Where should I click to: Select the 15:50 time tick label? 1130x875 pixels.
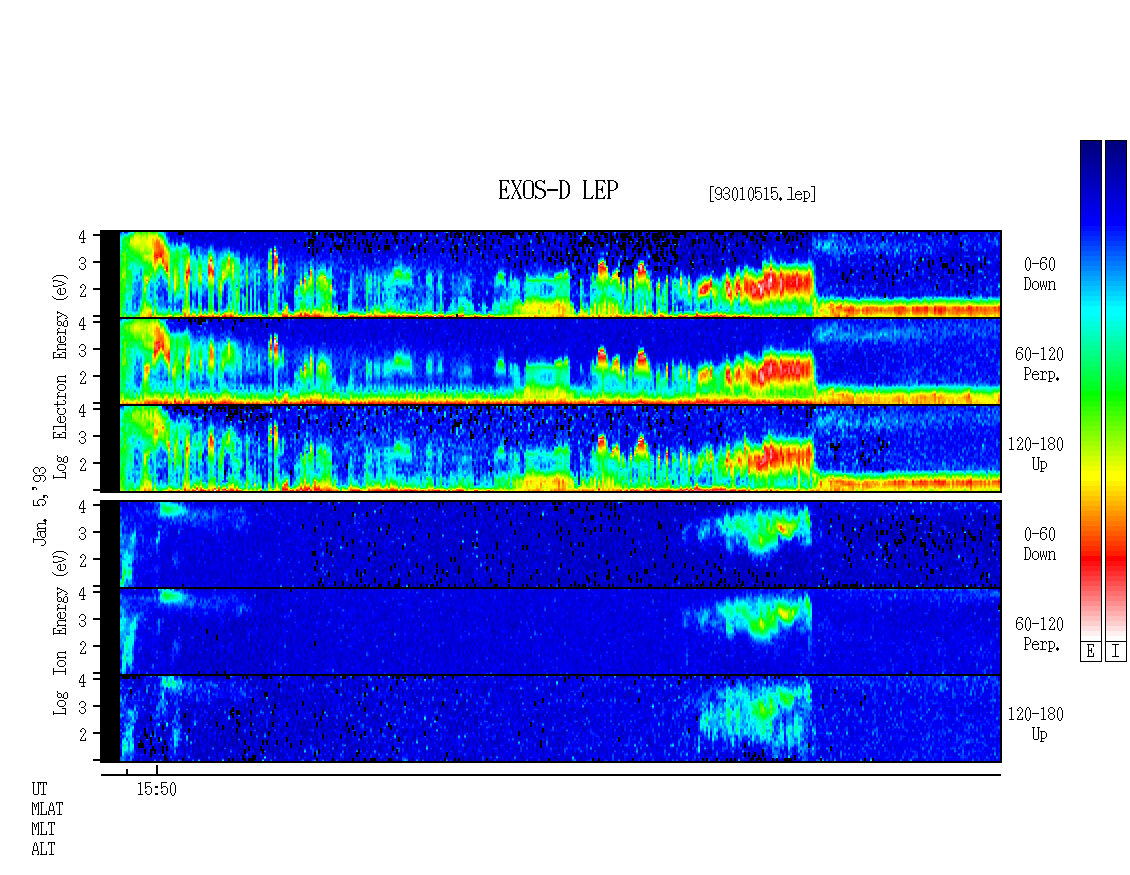pyautogui.click(x=156, y=789)
